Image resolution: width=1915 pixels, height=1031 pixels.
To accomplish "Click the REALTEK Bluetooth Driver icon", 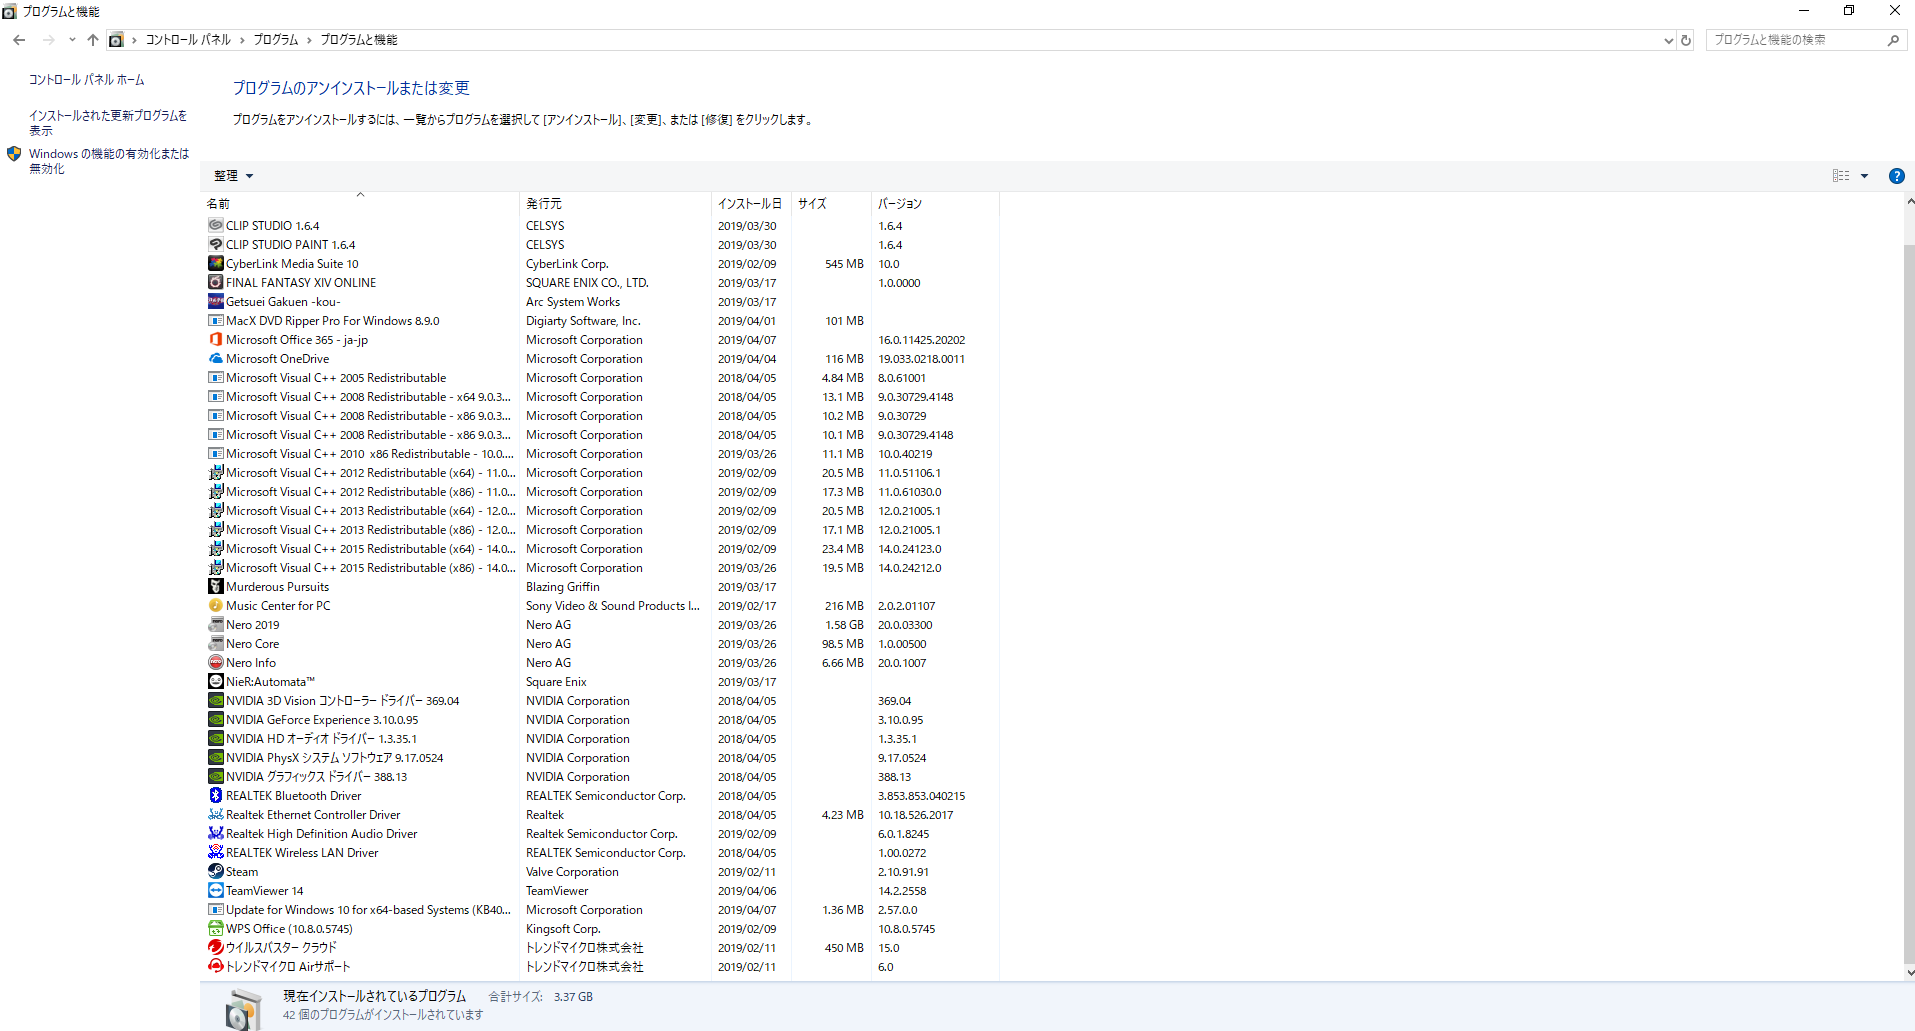I will [x=215, y=796].
